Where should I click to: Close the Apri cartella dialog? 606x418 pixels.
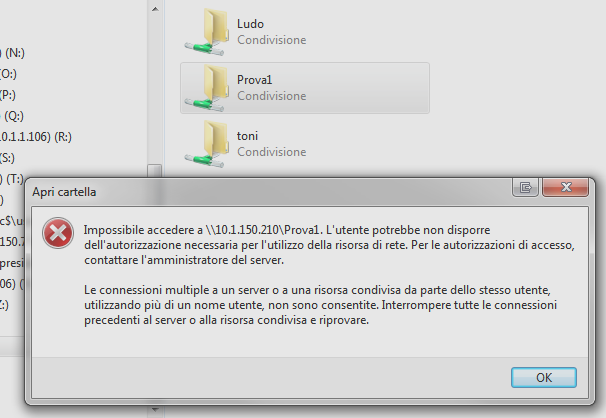[x=566, y=187]
